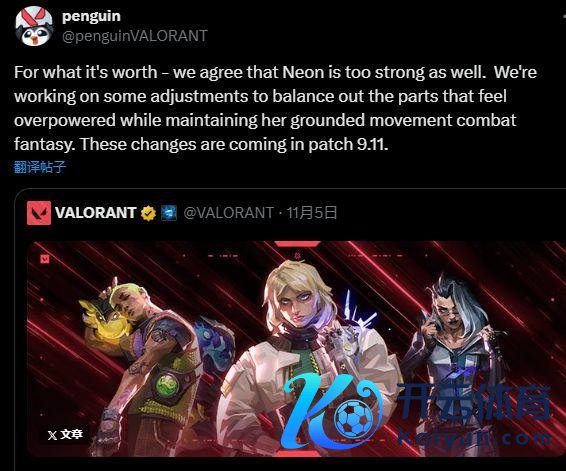Click the gold verified badge
The height and width of the screenshot is (471, 566).
click(148, 213)
